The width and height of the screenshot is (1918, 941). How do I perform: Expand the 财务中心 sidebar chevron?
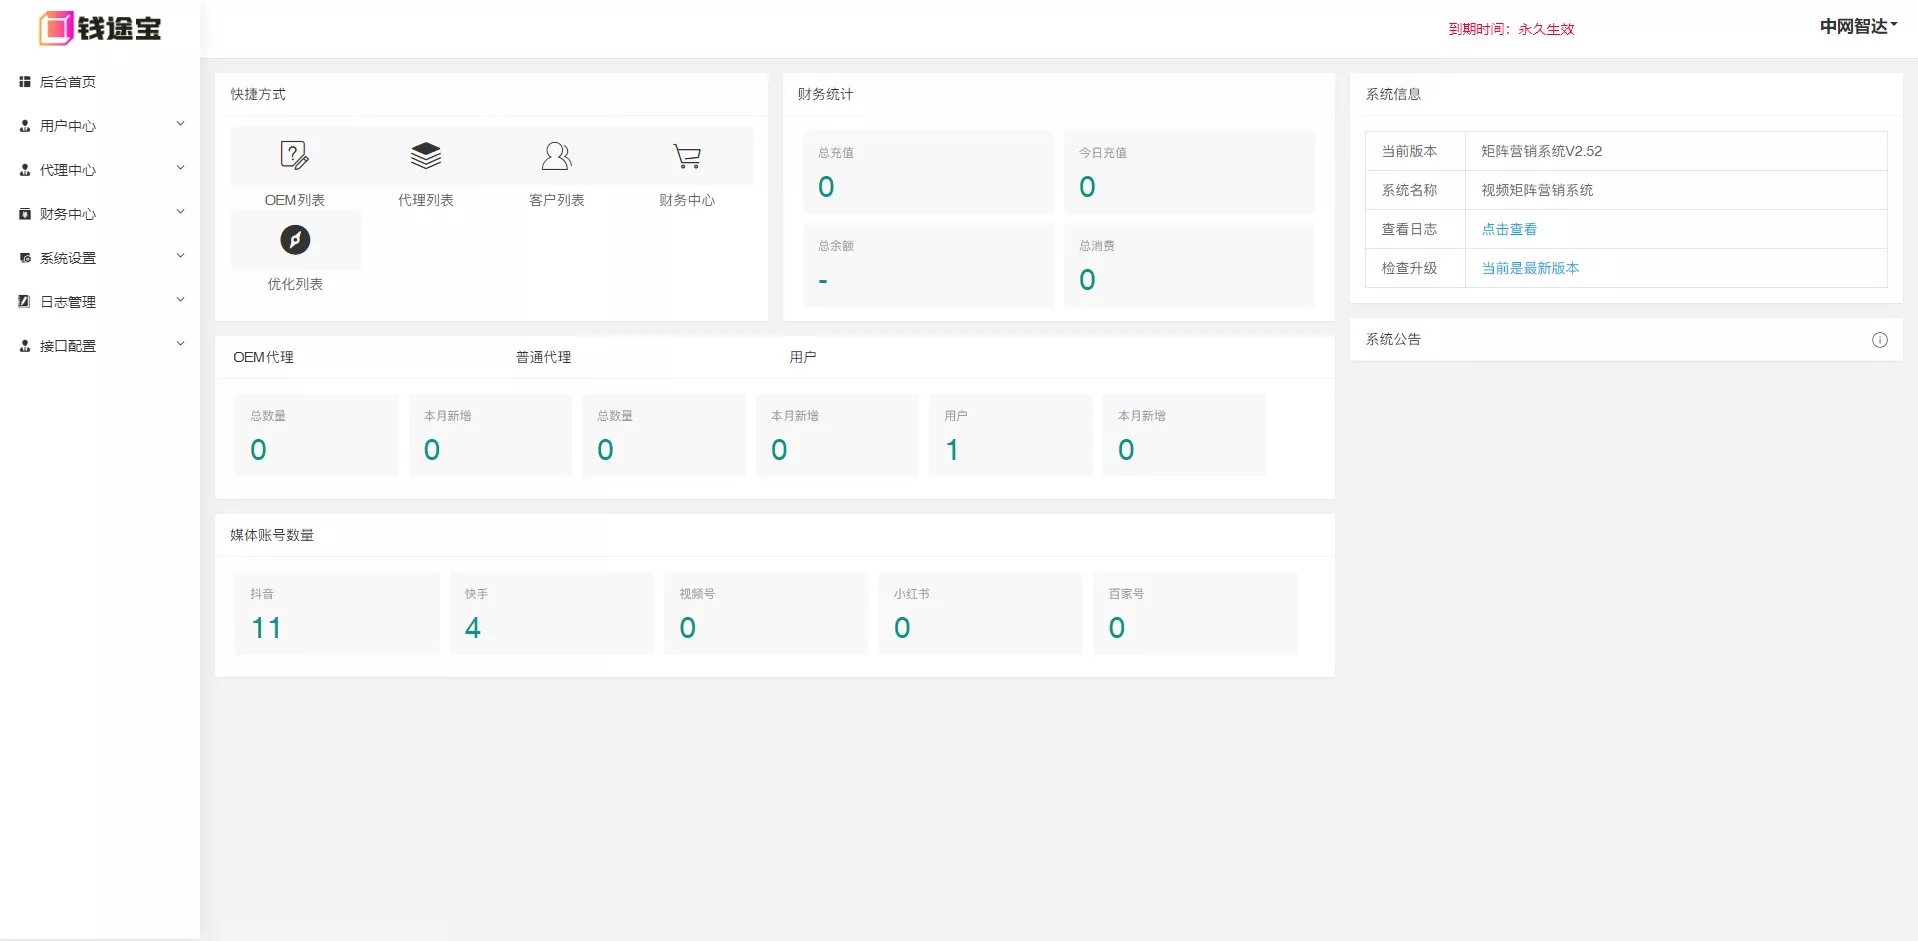[180, 212]
